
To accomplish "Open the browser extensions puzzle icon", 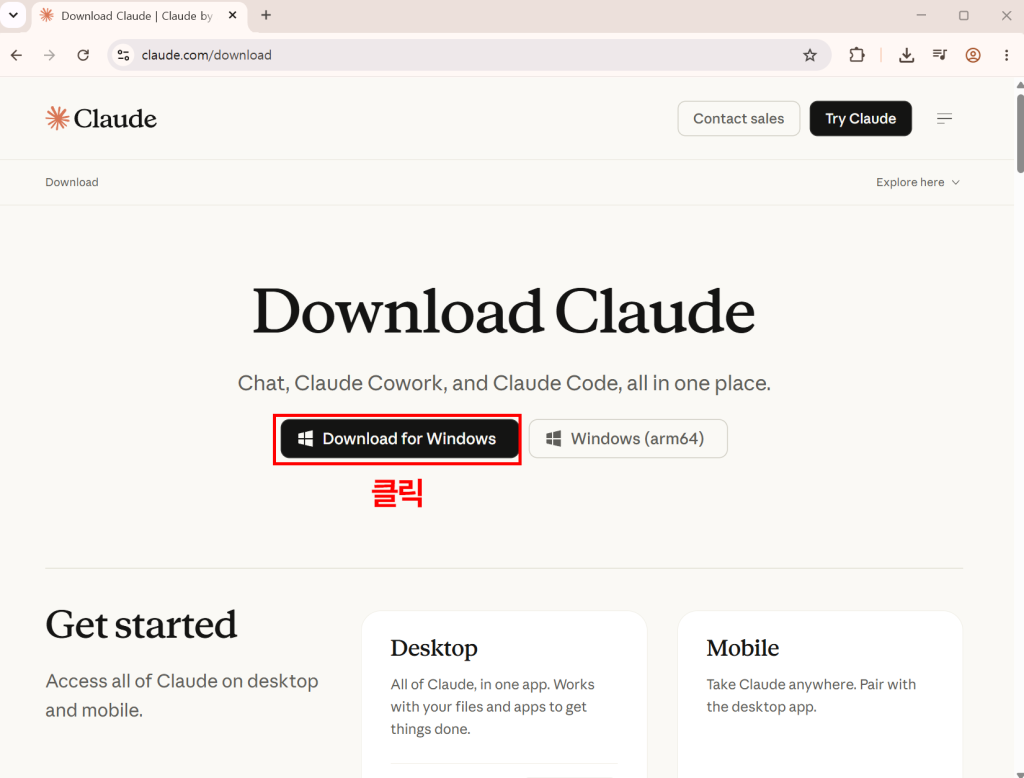I will coord(857,56).
